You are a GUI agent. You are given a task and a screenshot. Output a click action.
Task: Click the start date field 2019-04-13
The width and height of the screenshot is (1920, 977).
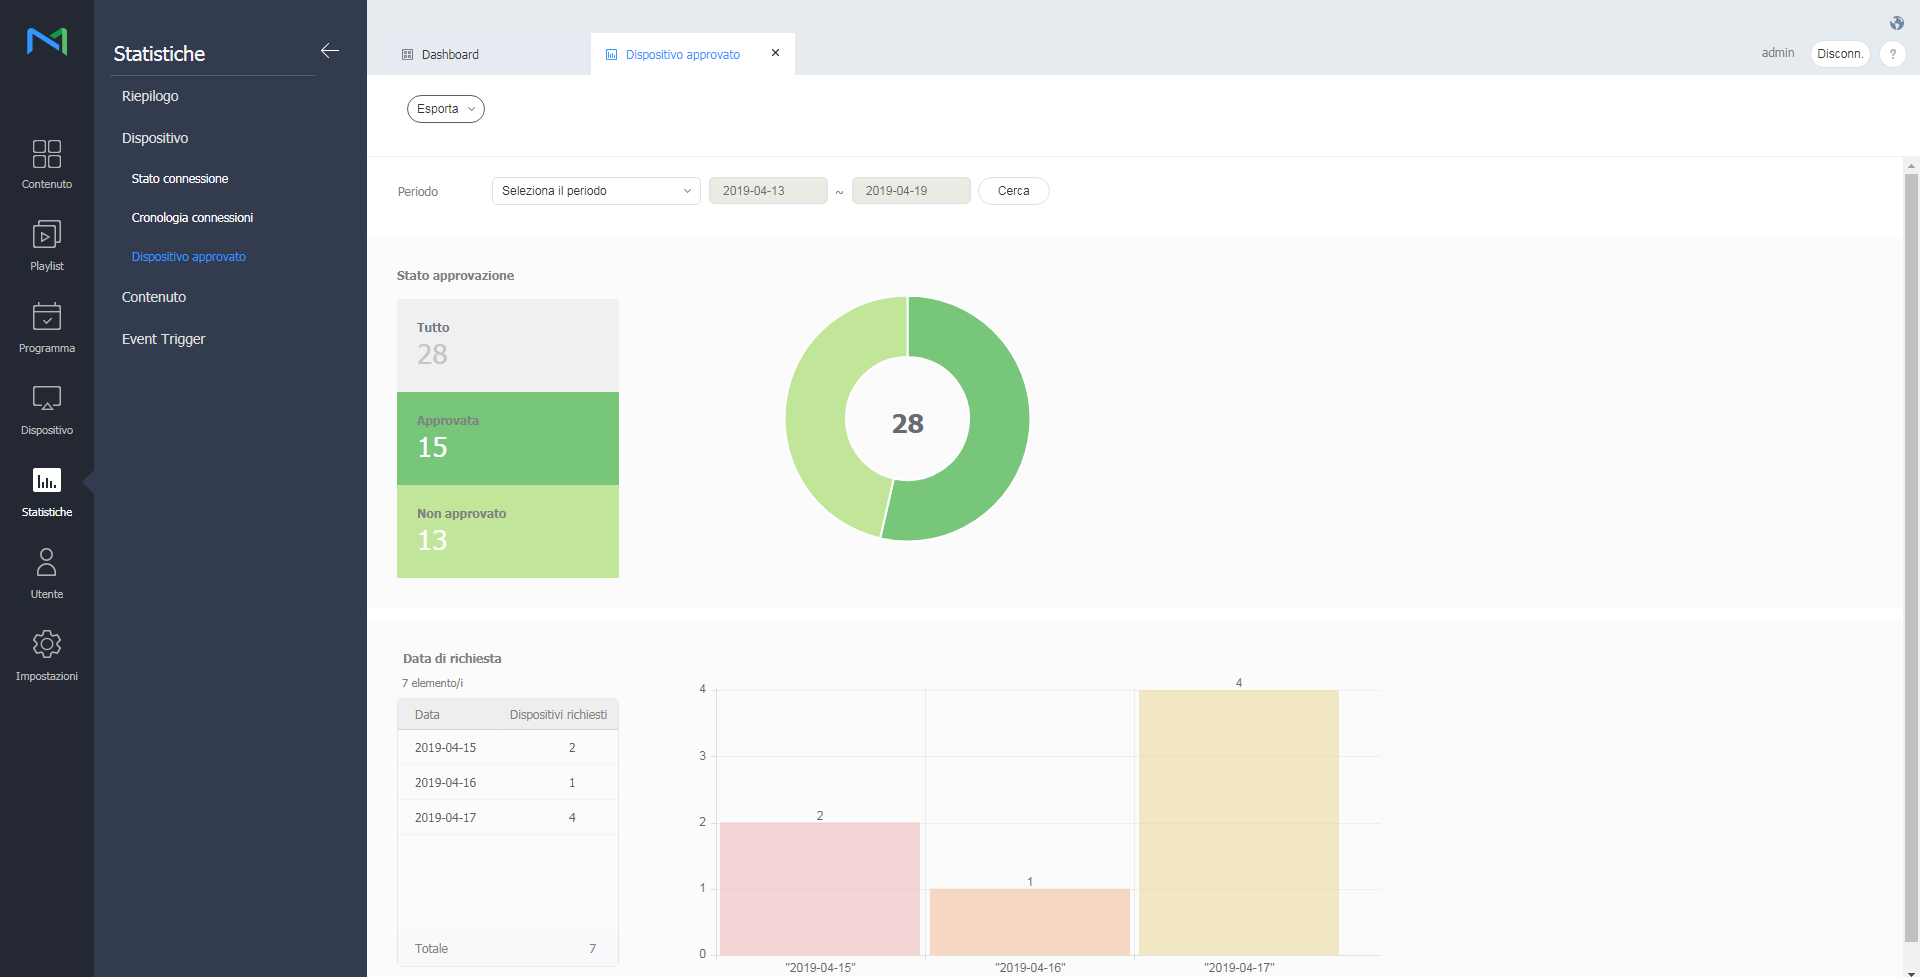click(767, 191)
